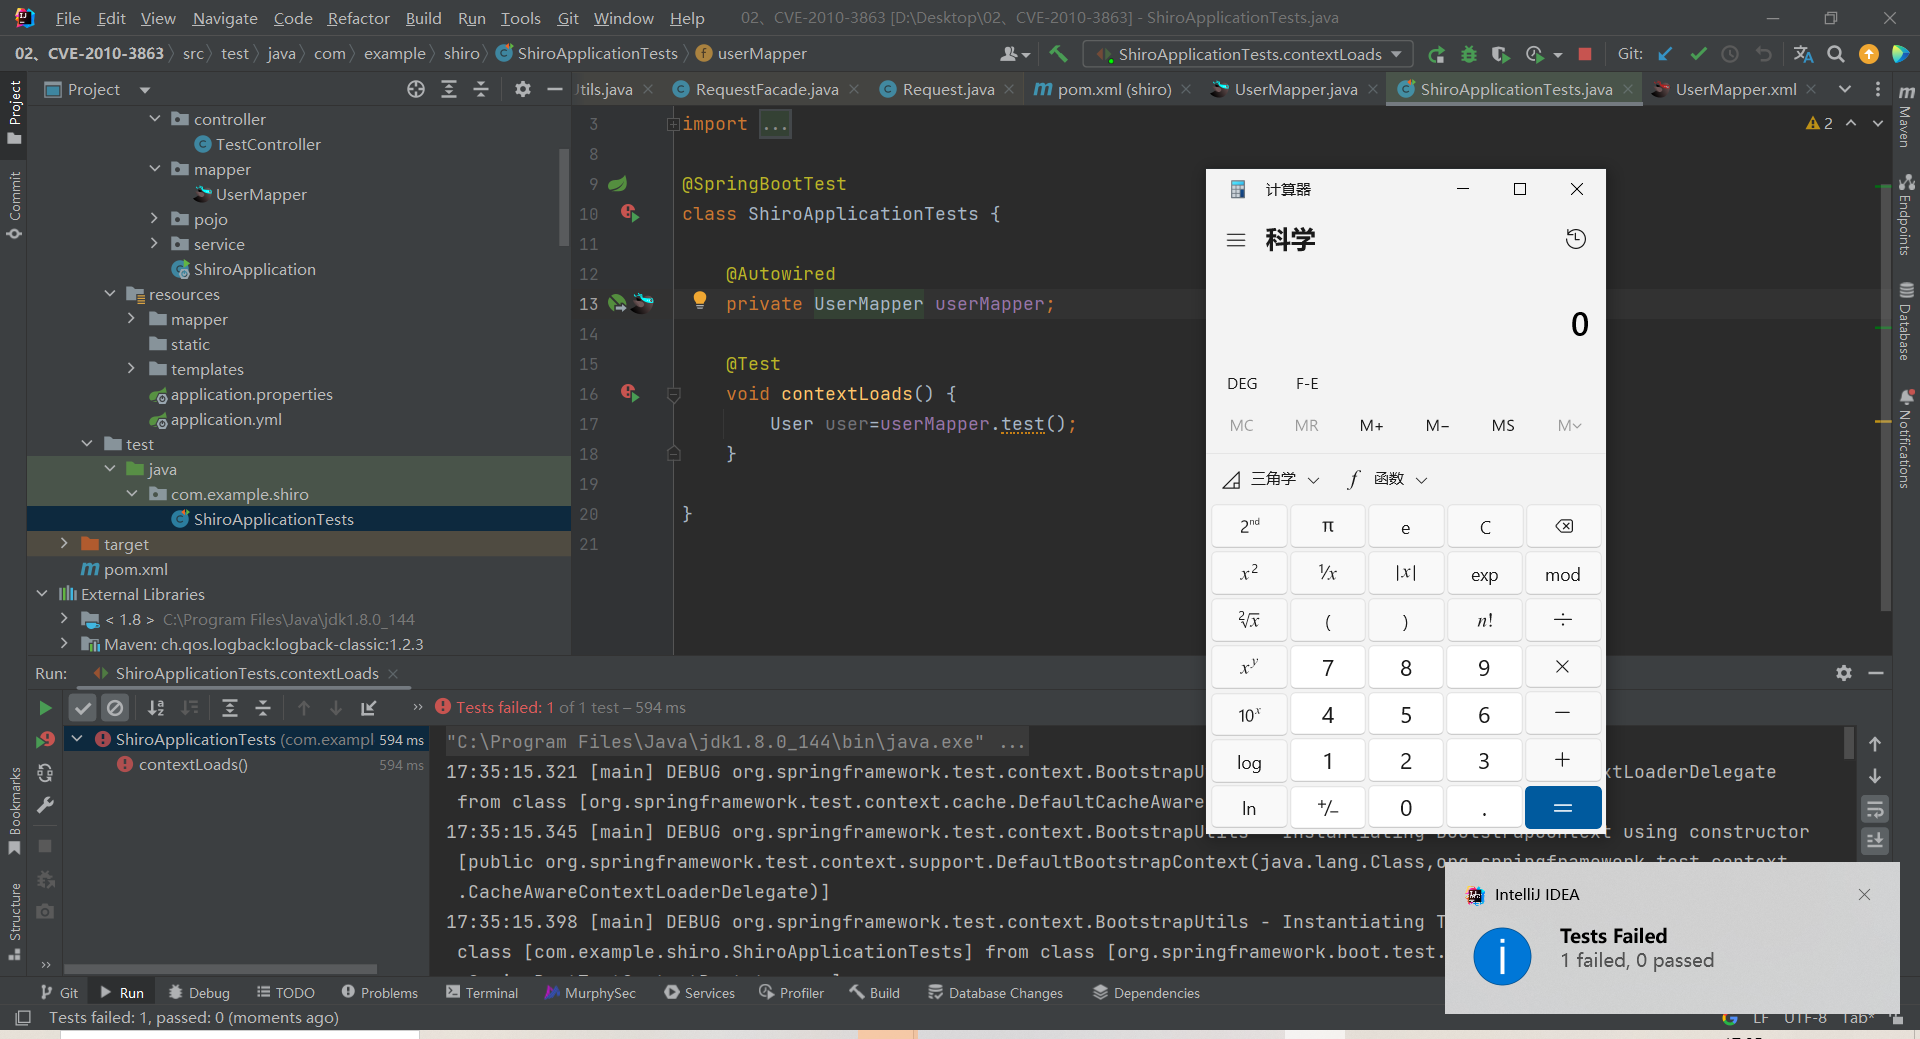The width and height of the screenshot is (1920, 1039).
Task: Collapse all in Project panel
Action: 481,89
